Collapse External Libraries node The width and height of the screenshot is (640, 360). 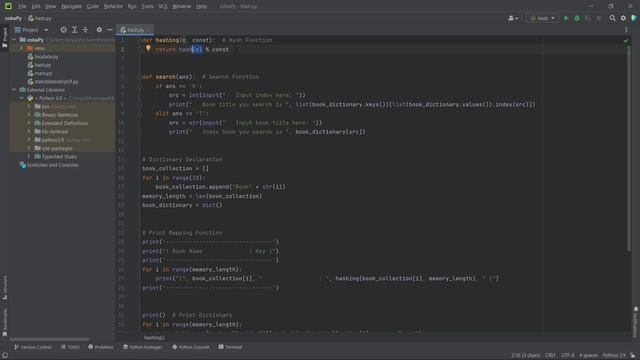tap(15, 90)
